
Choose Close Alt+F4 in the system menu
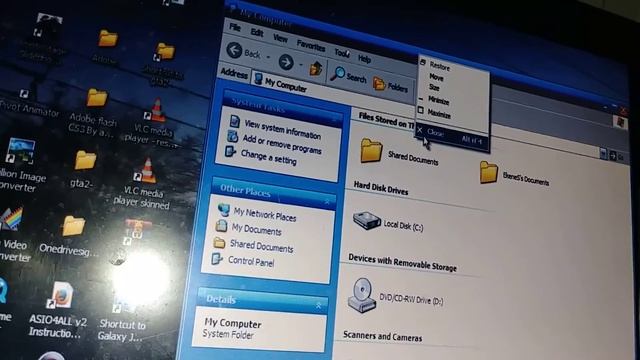[x=451, y=137]
